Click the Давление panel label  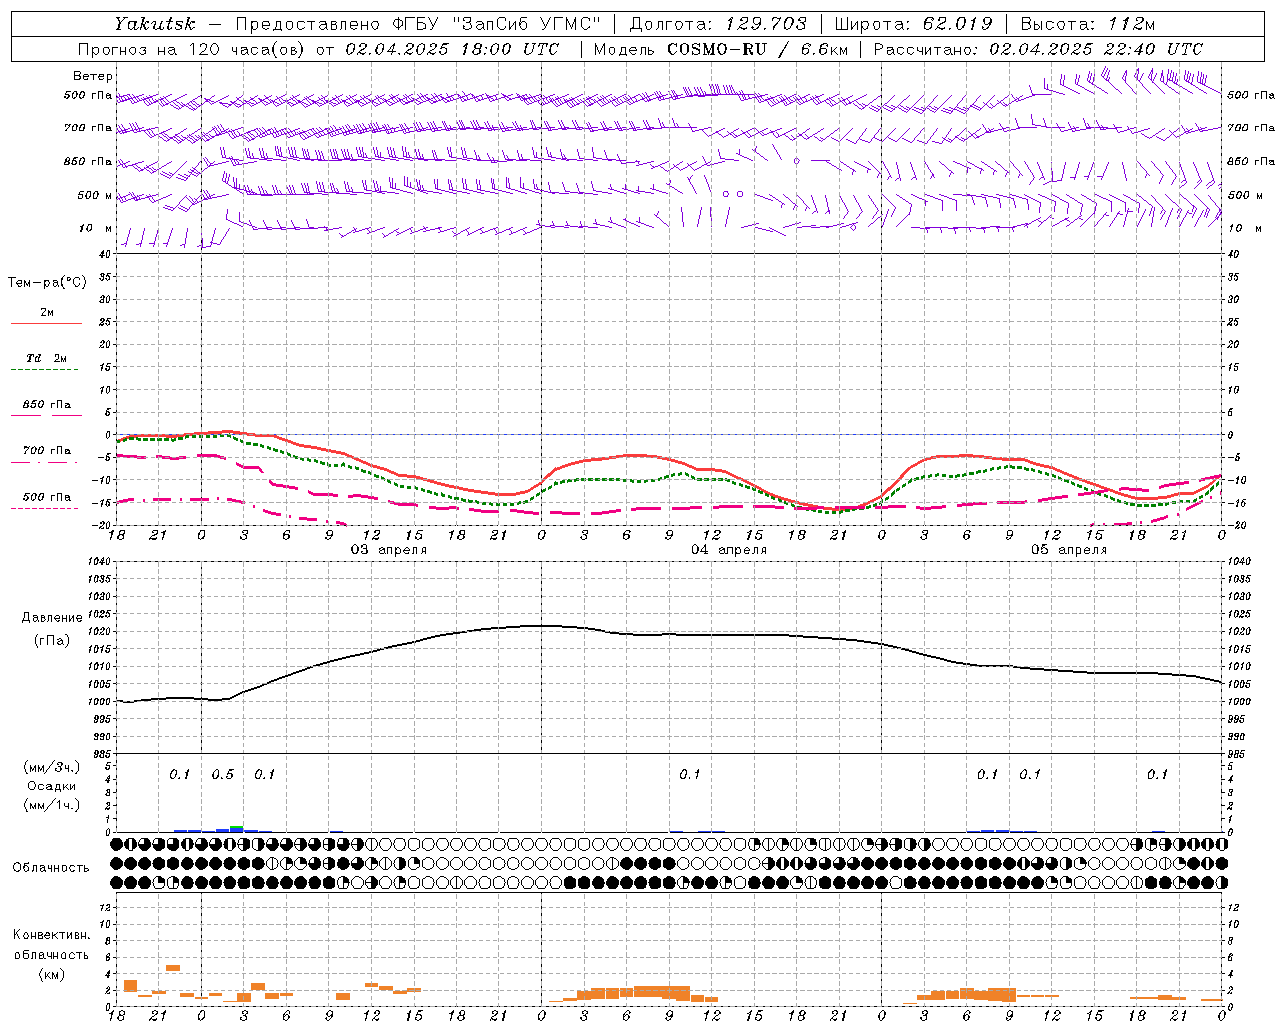pos(51,618)
